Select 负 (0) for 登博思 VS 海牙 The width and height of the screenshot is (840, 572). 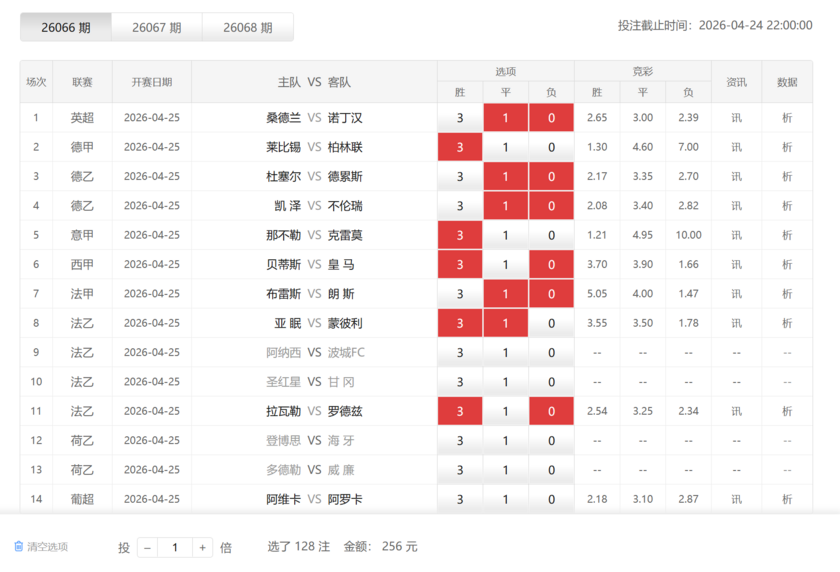(551, 440)
